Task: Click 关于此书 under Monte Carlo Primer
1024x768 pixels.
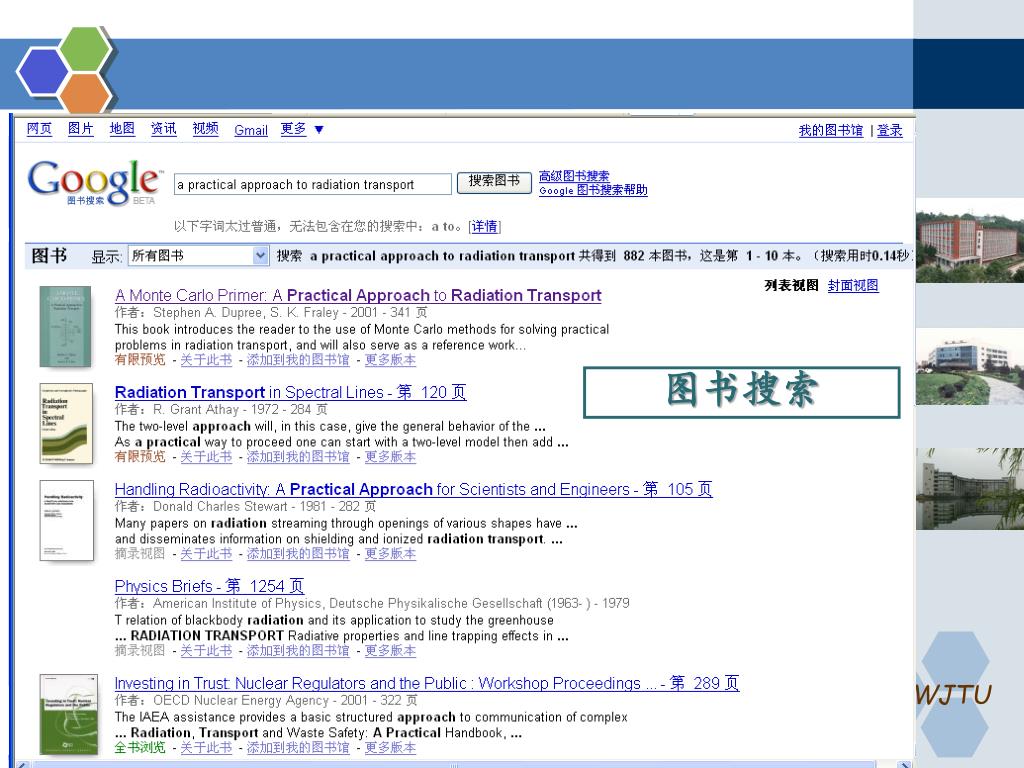Action: [206, 359]
